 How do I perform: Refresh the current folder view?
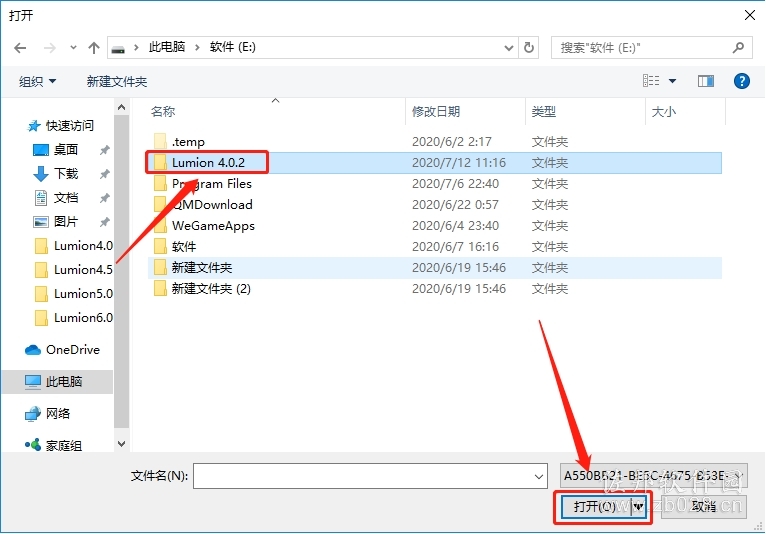coord(529,47)
